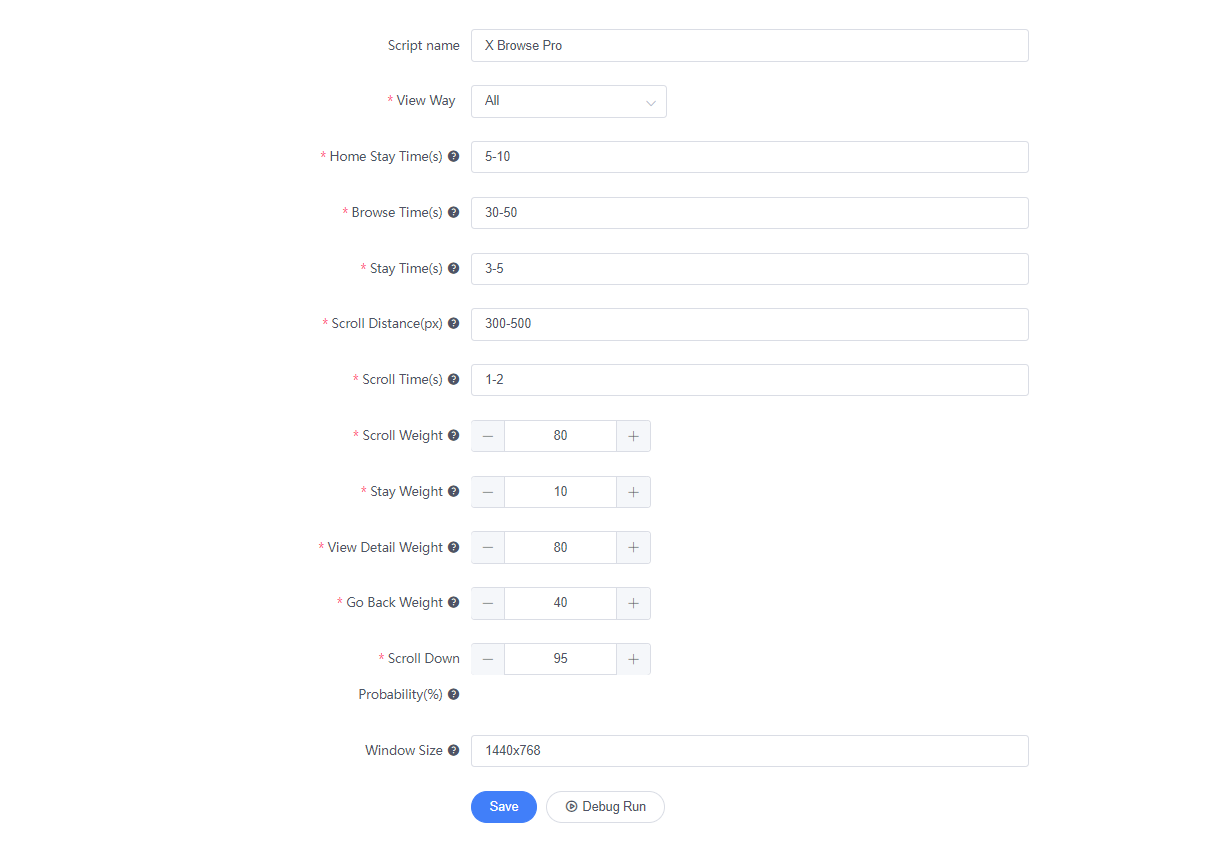Open the View Way dropdown
The width and height of the screenshot is (1209, 861).
tap(569, 101)
